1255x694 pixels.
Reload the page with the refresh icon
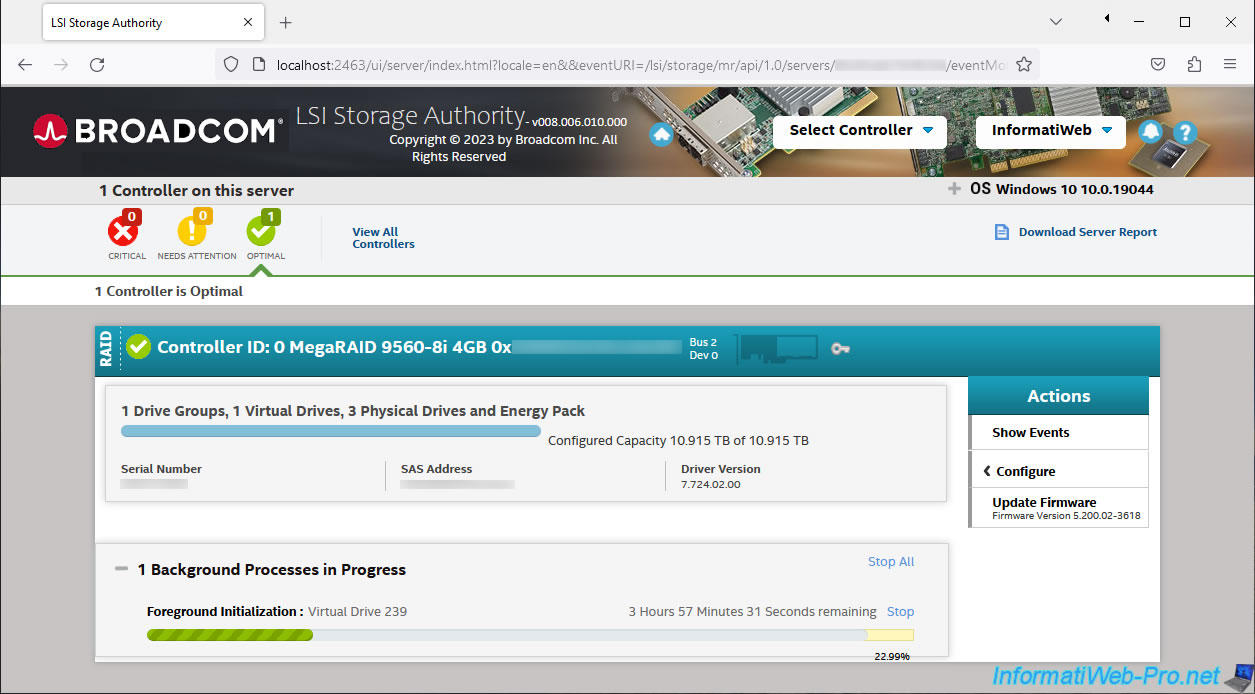(x=97, y=64)
